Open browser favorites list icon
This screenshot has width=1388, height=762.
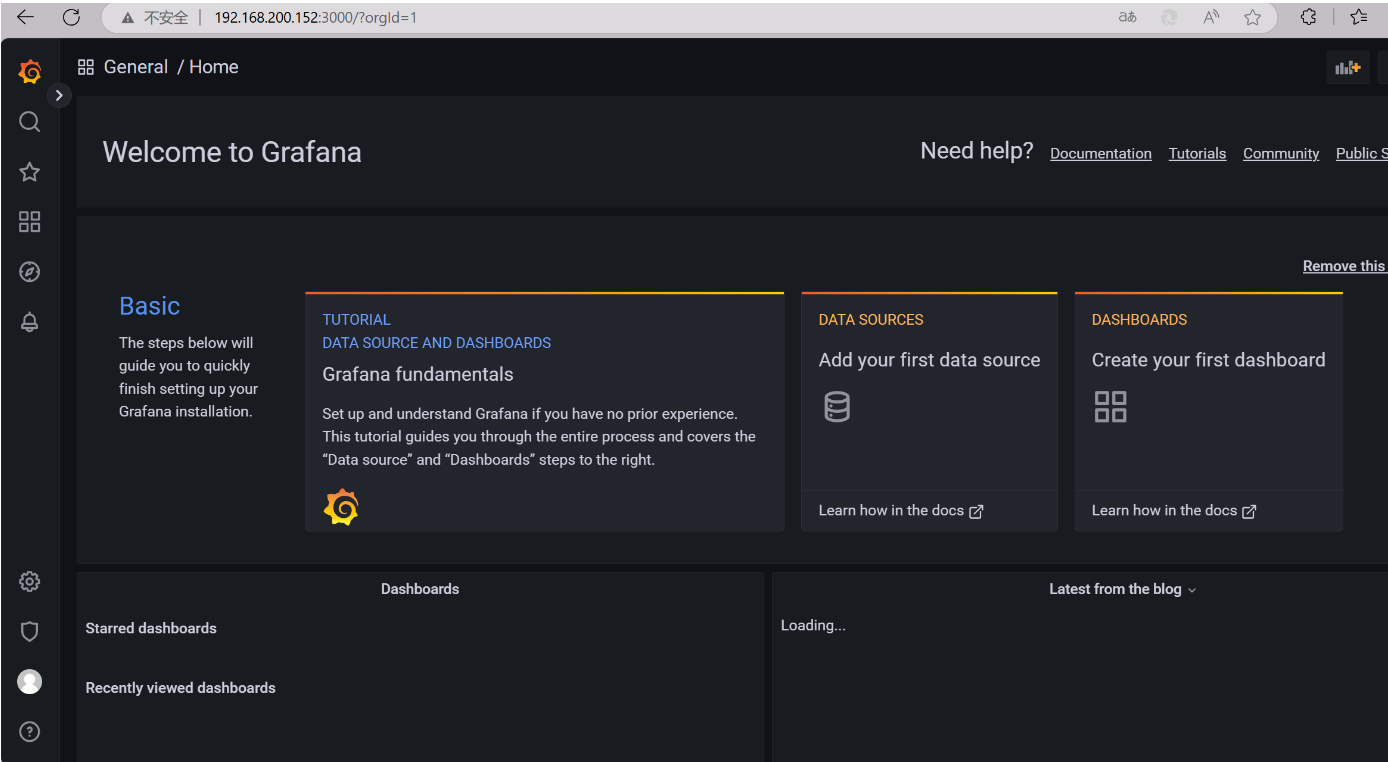pyautogui.click(x=1359, y=17)
